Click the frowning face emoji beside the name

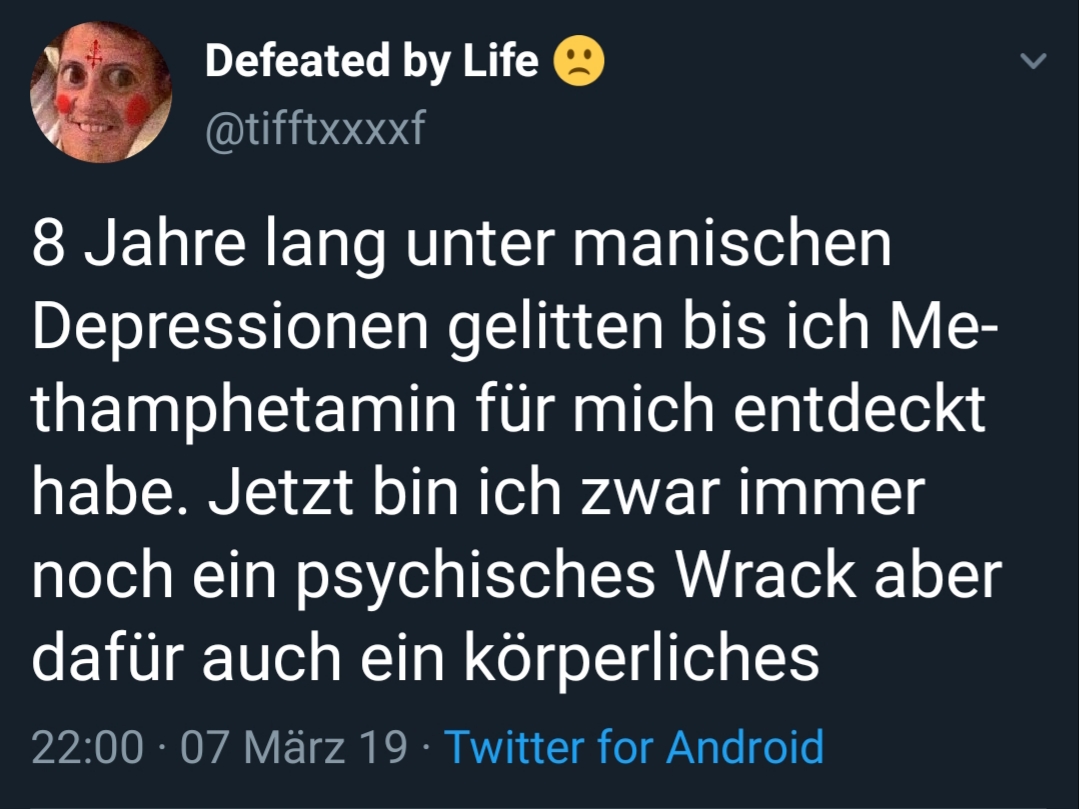tap(579, 63)
